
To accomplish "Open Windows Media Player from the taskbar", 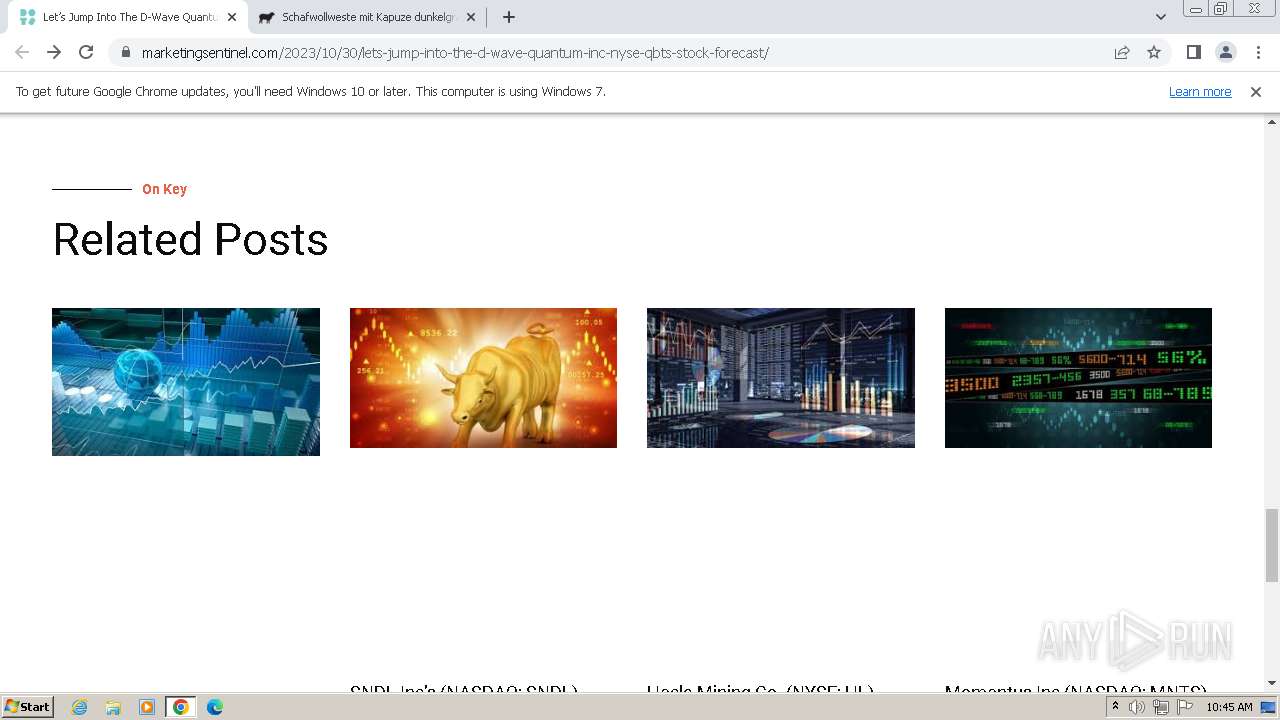I will pyautogui.click(x=147, y=707).
